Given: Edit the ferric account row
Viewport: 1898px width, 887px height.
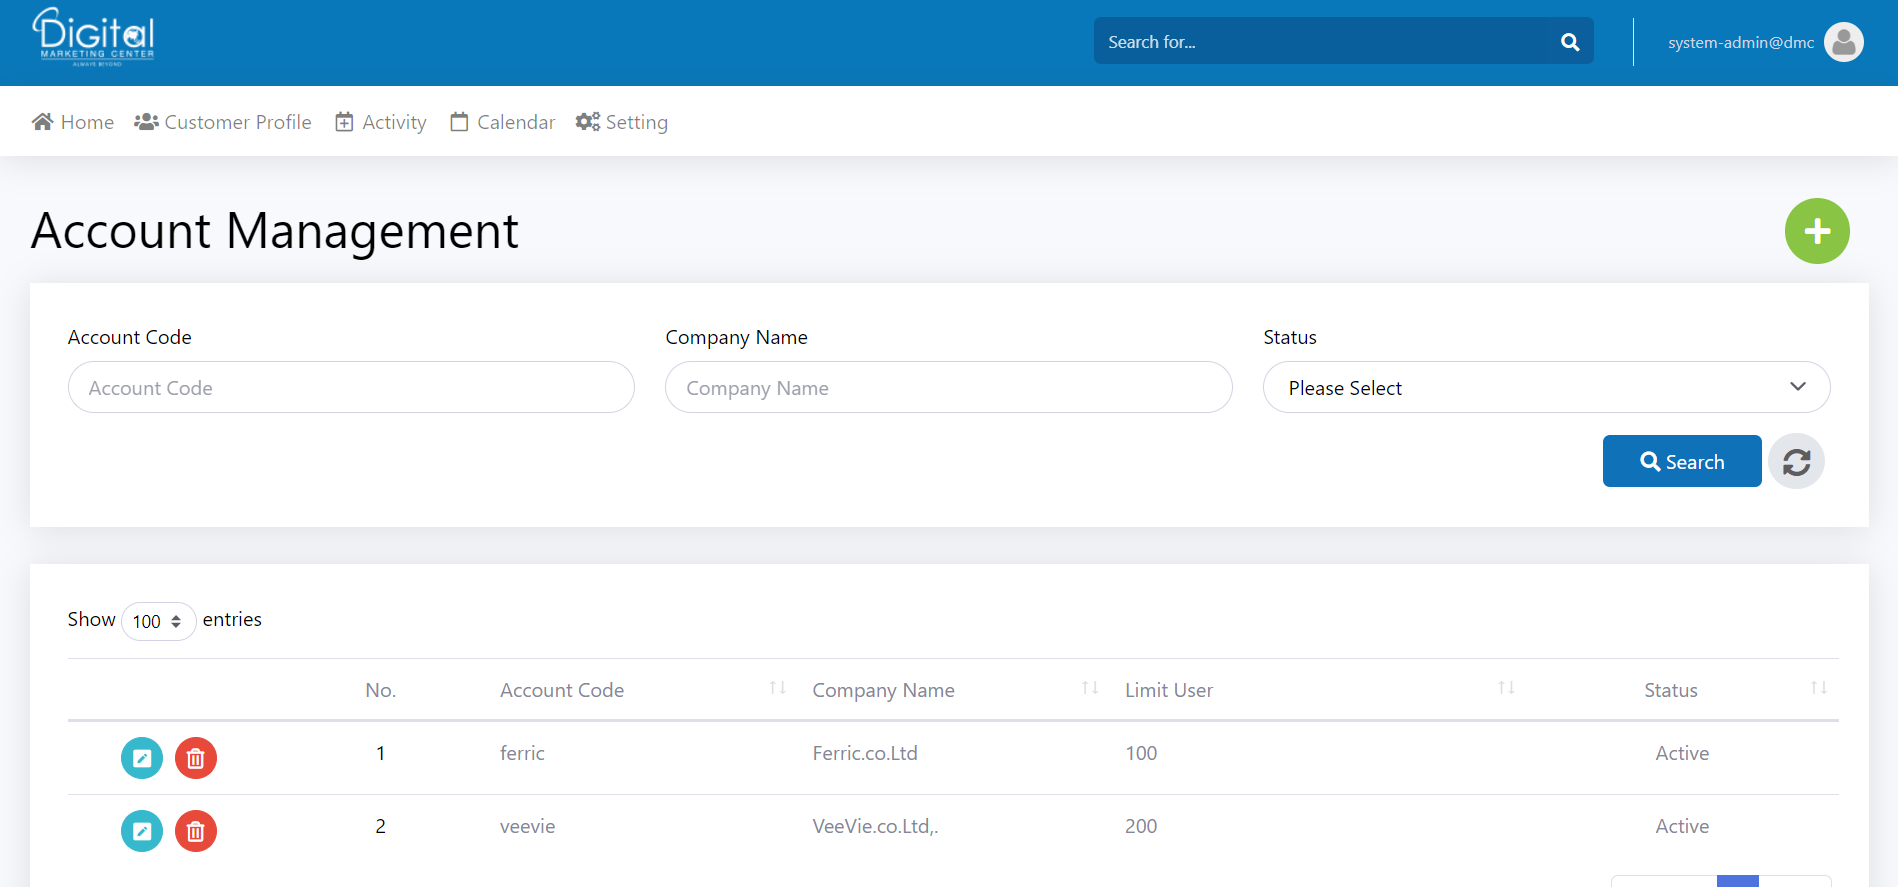Looking at the screenshot, I should [x=142, y=758].
